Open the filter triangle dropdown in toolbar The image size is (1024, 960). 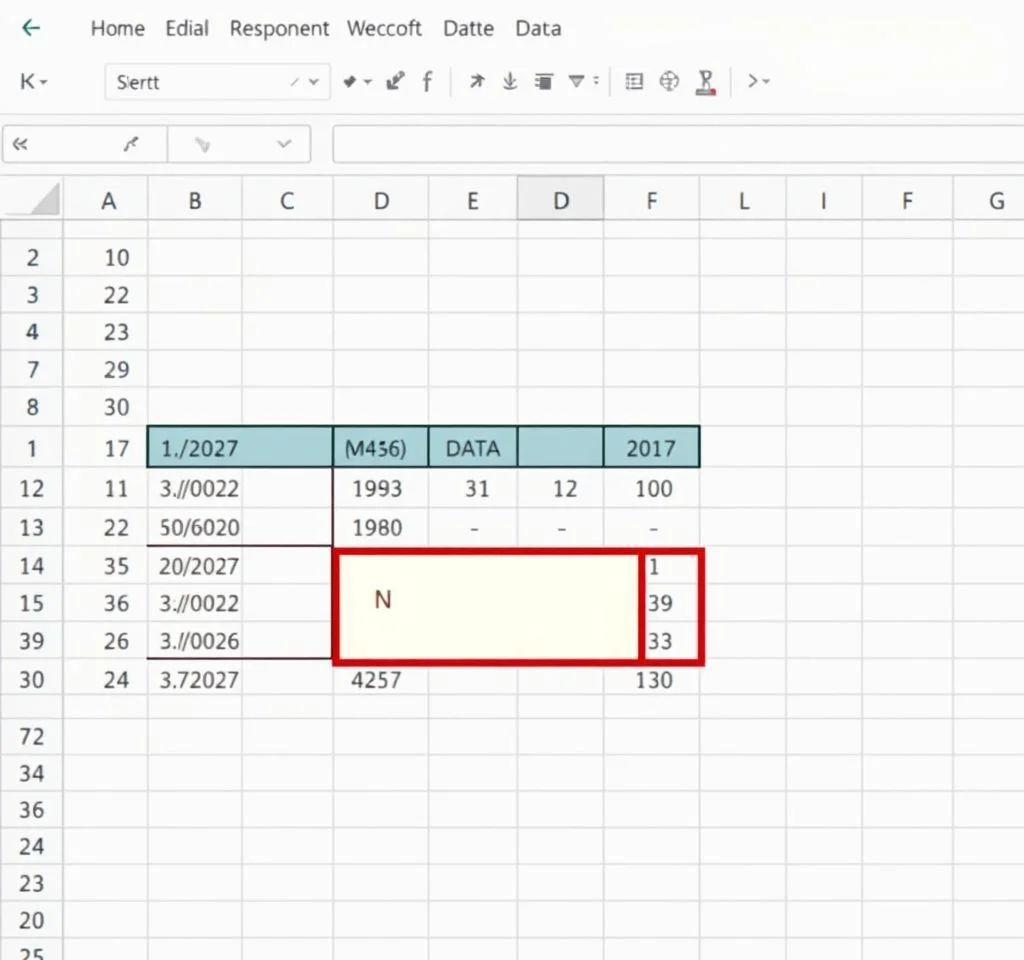(x=581, y=82)
